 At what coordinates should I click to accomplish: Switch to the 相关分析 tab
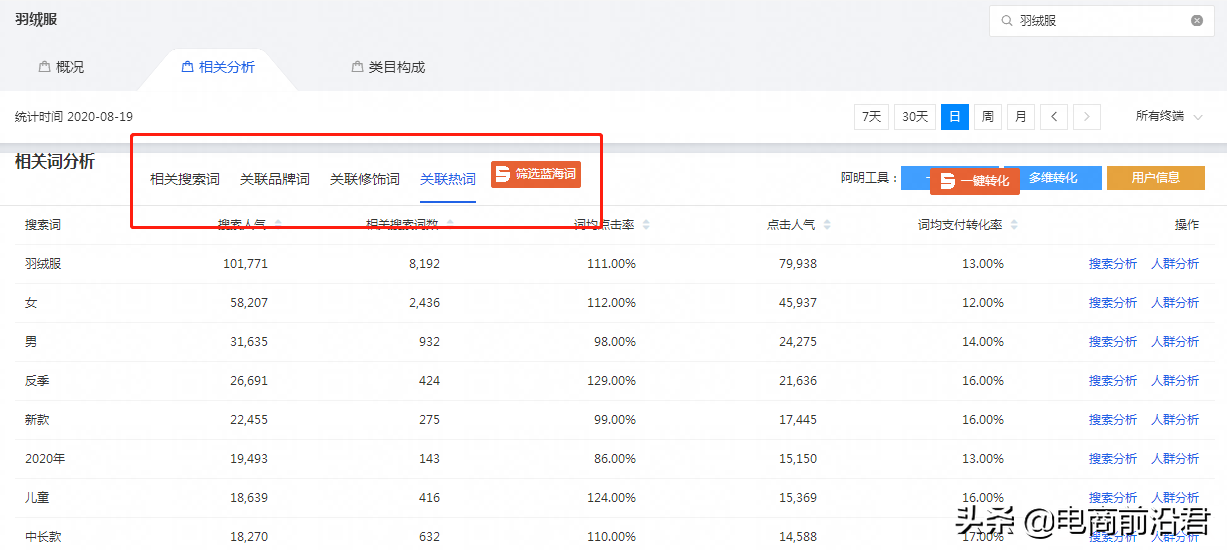click(x=218, y=67)
